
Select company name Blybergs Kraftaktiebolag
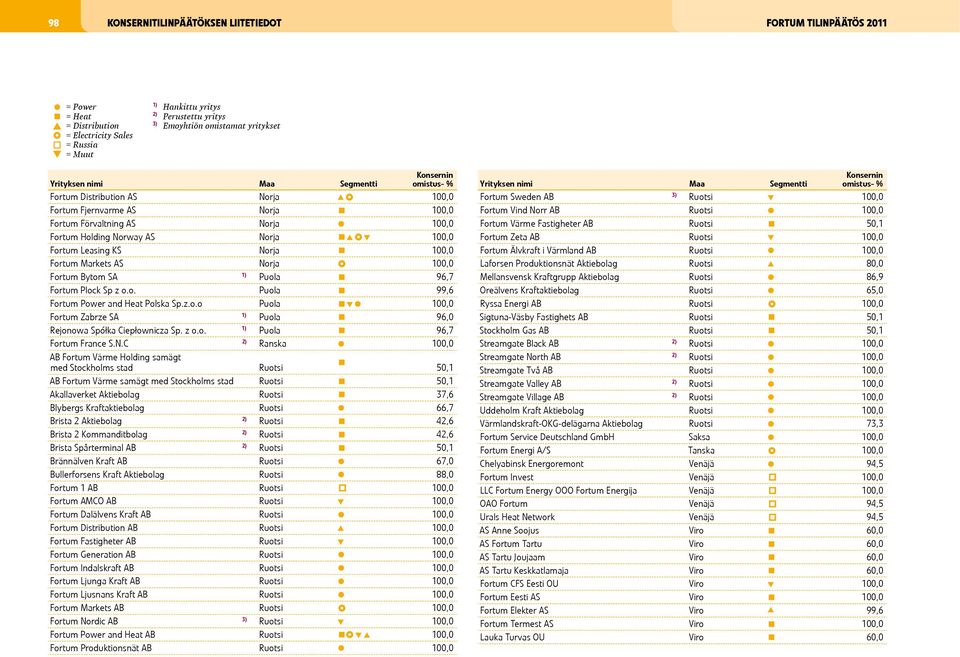click(97, 408)
